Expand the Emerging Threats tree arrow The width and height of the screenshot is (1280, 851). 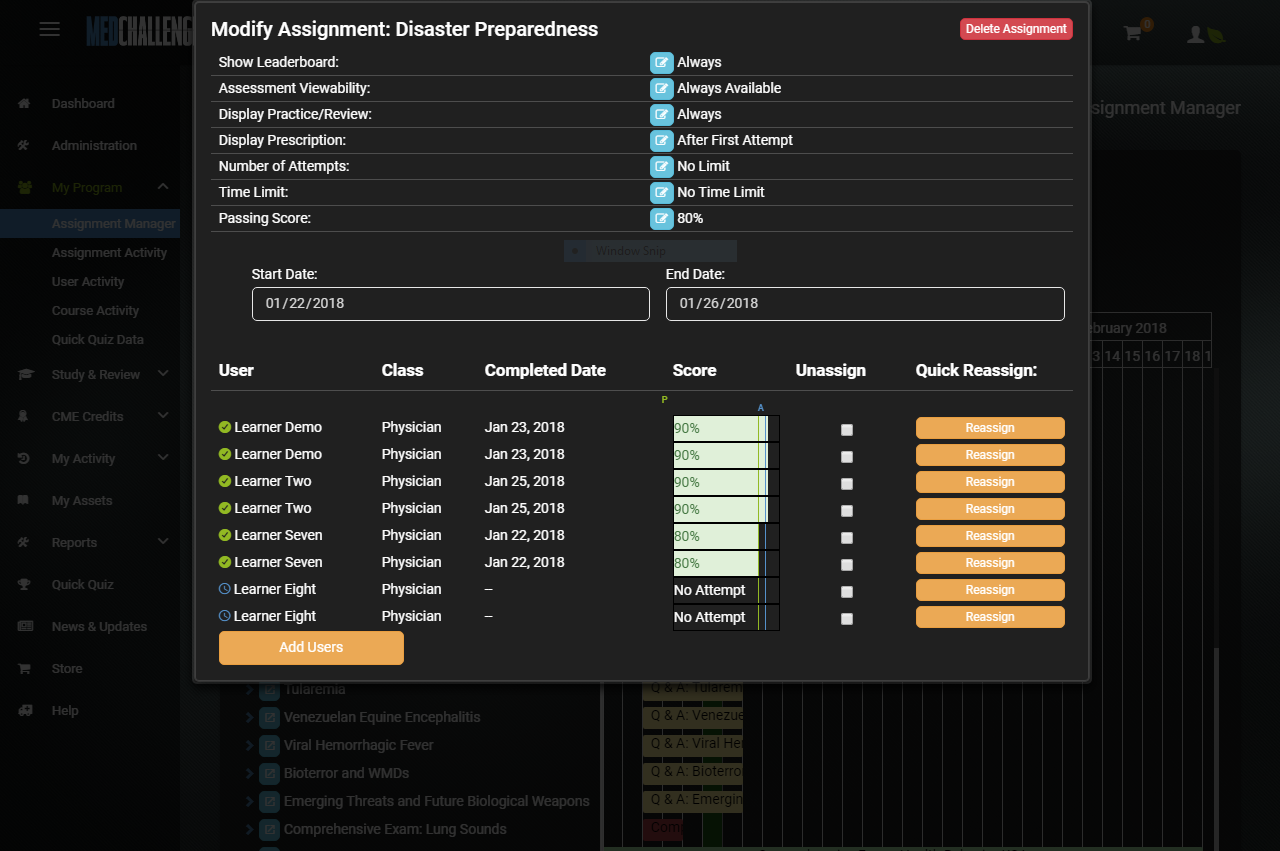coord(249,801)
